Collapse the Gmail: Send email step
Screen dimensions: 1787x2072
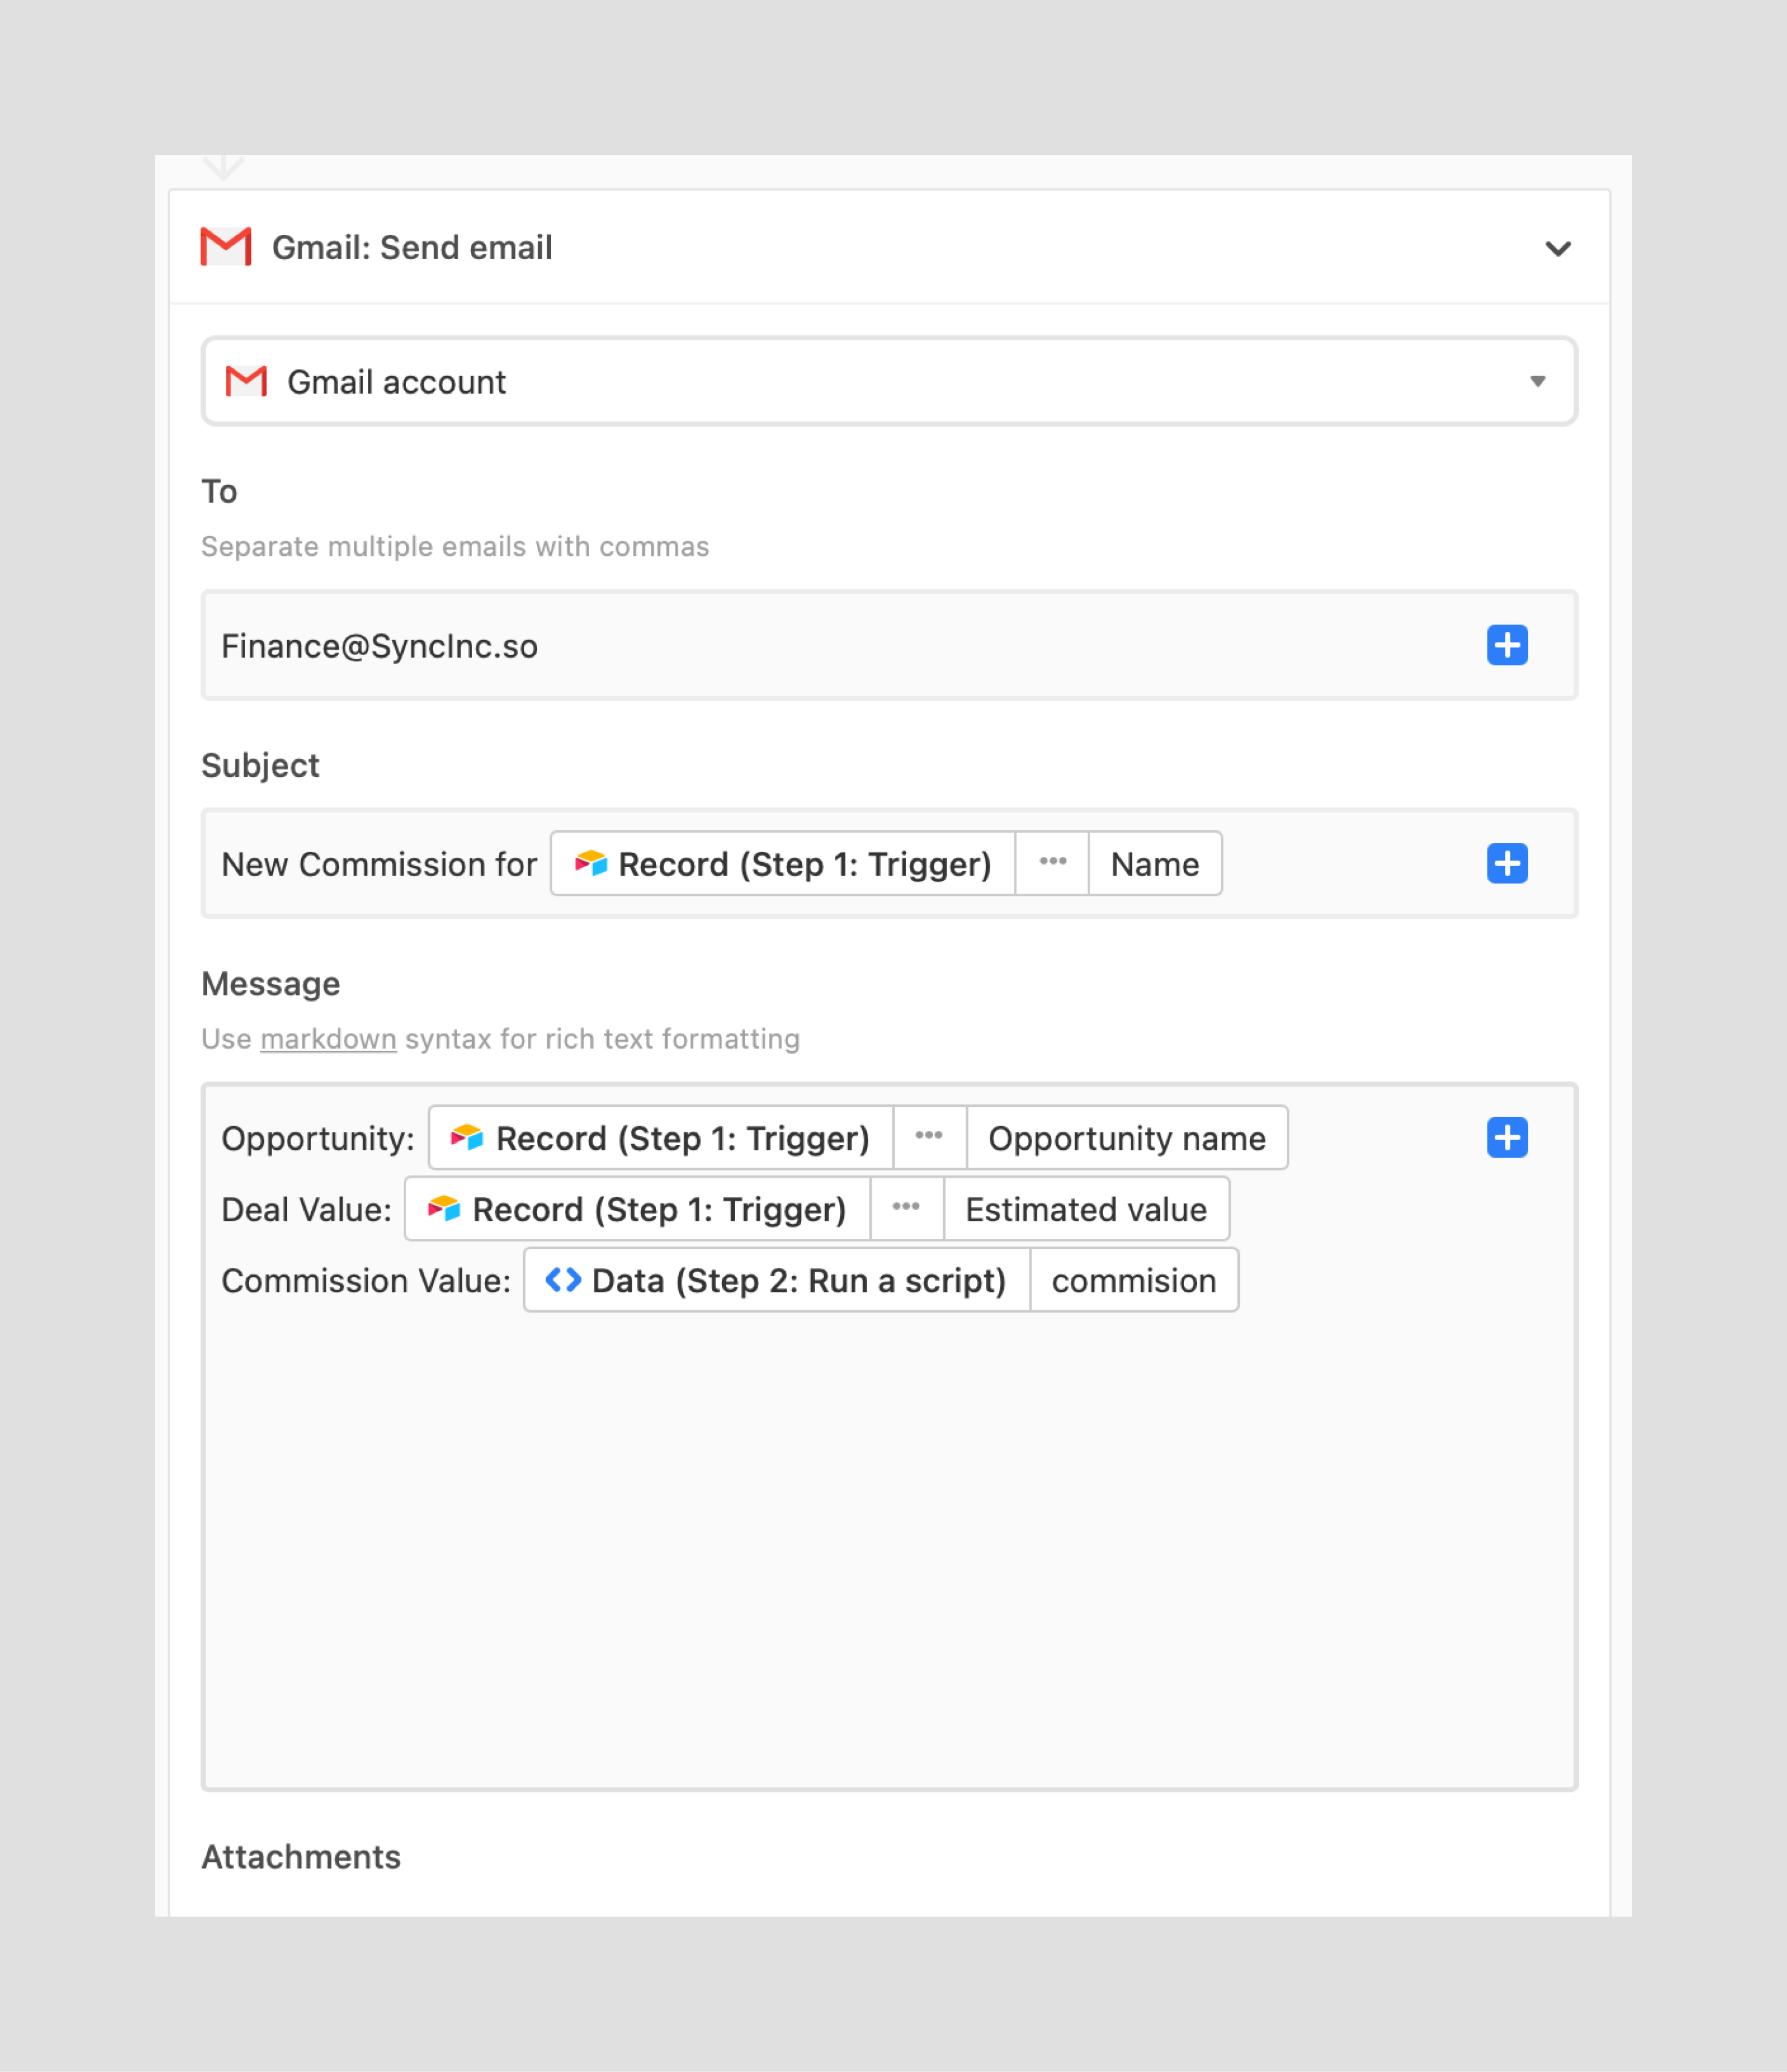(1557, 249)
